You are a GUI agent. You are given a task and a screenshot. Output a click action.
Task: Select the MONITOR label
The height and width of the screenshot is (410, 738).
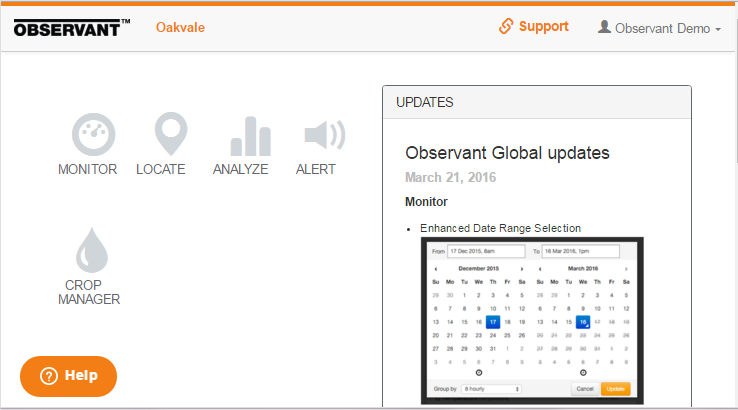(88, 169)
